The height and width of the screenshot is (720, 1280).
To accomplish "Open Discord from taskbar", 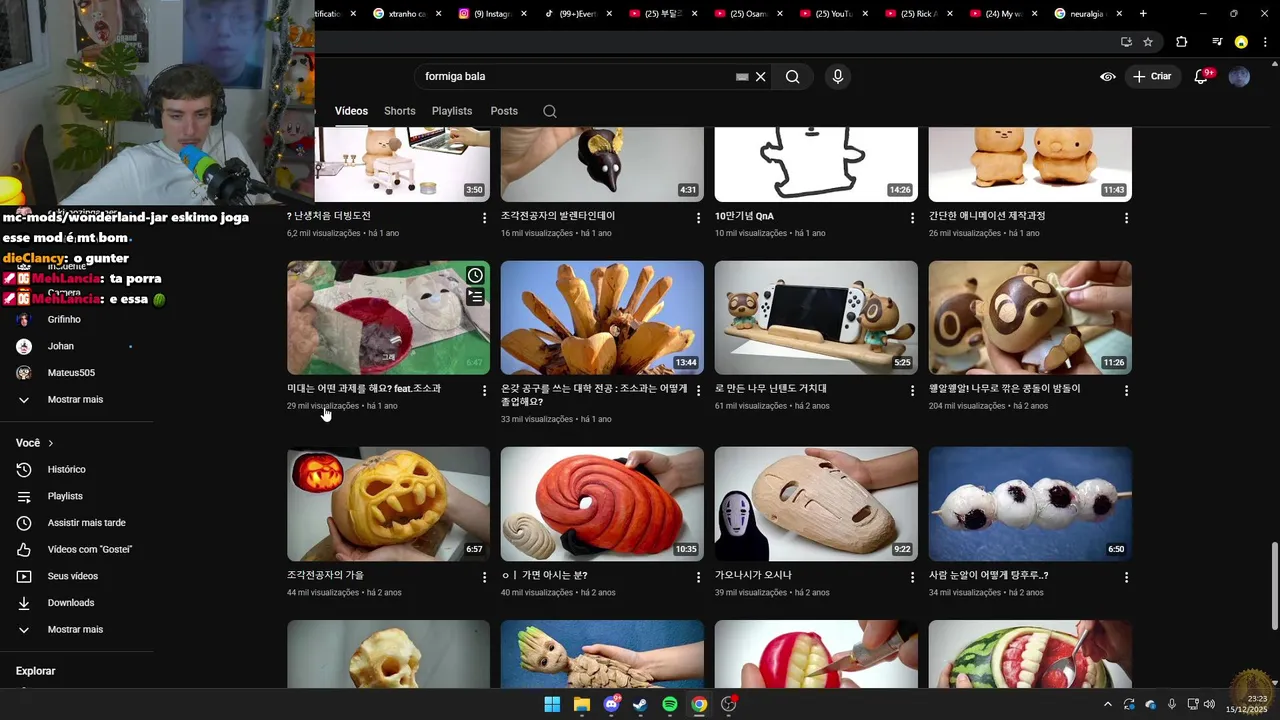I will coord(611,704).
